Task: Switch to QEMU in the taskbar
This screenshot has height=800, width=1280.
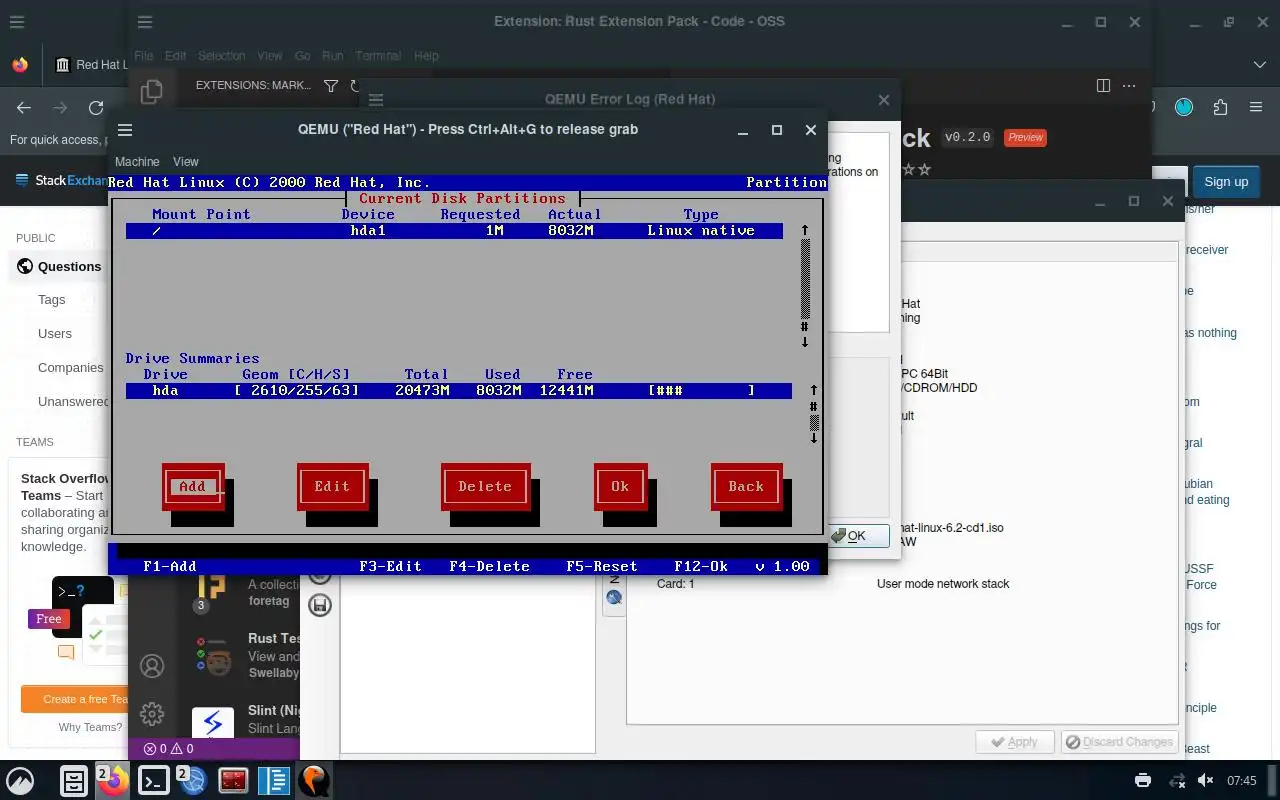Action: 313,780
